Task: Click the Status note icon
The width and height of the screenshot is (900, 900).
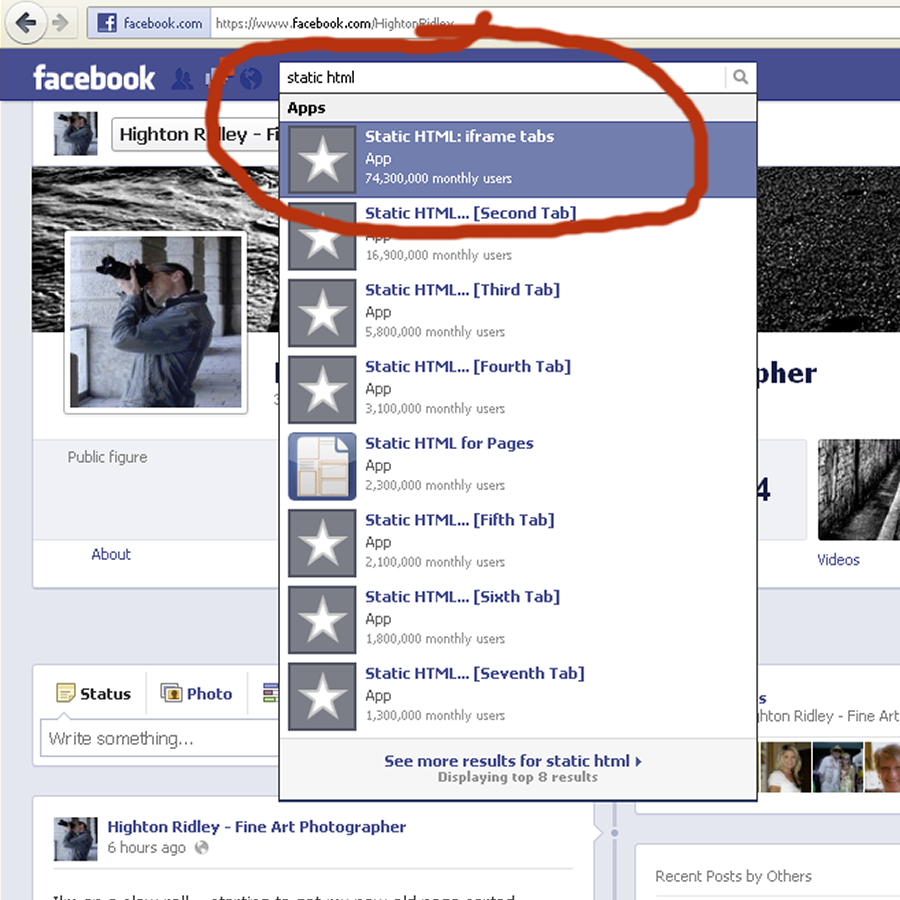Action: point(65,693)
